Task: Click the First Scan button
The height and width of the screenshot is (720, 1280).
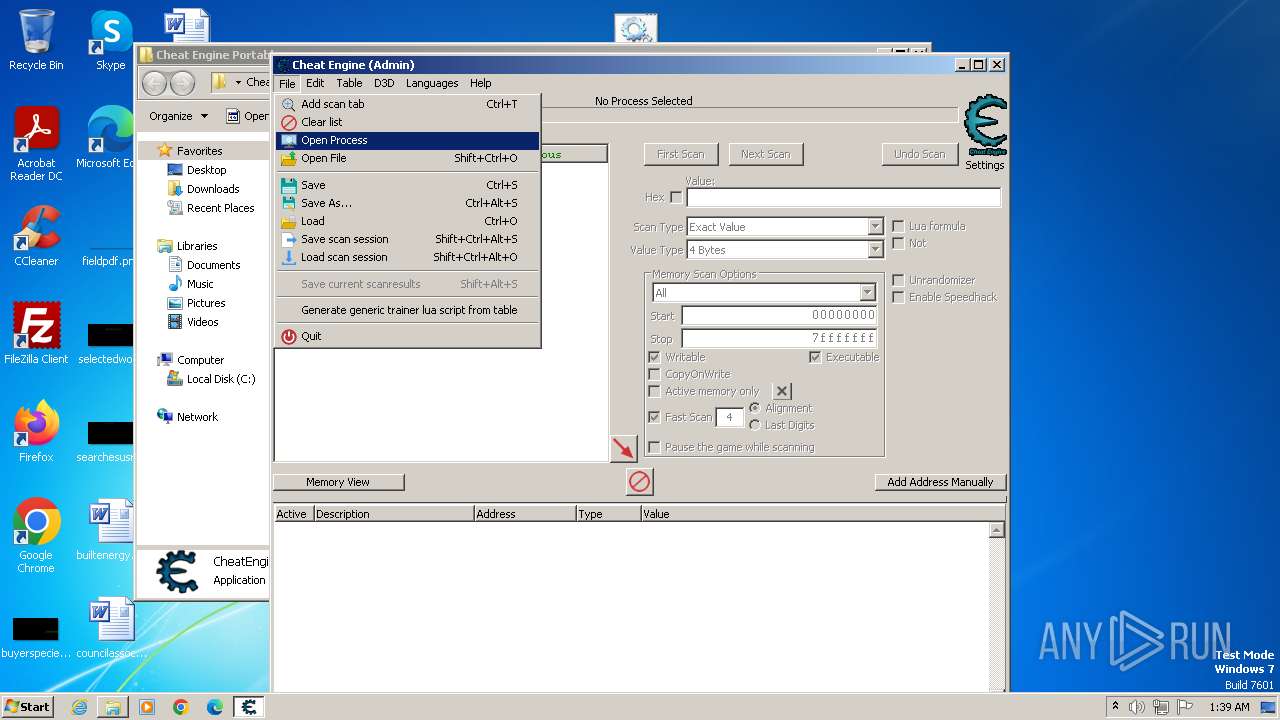Action: click(x=681, y=154)
